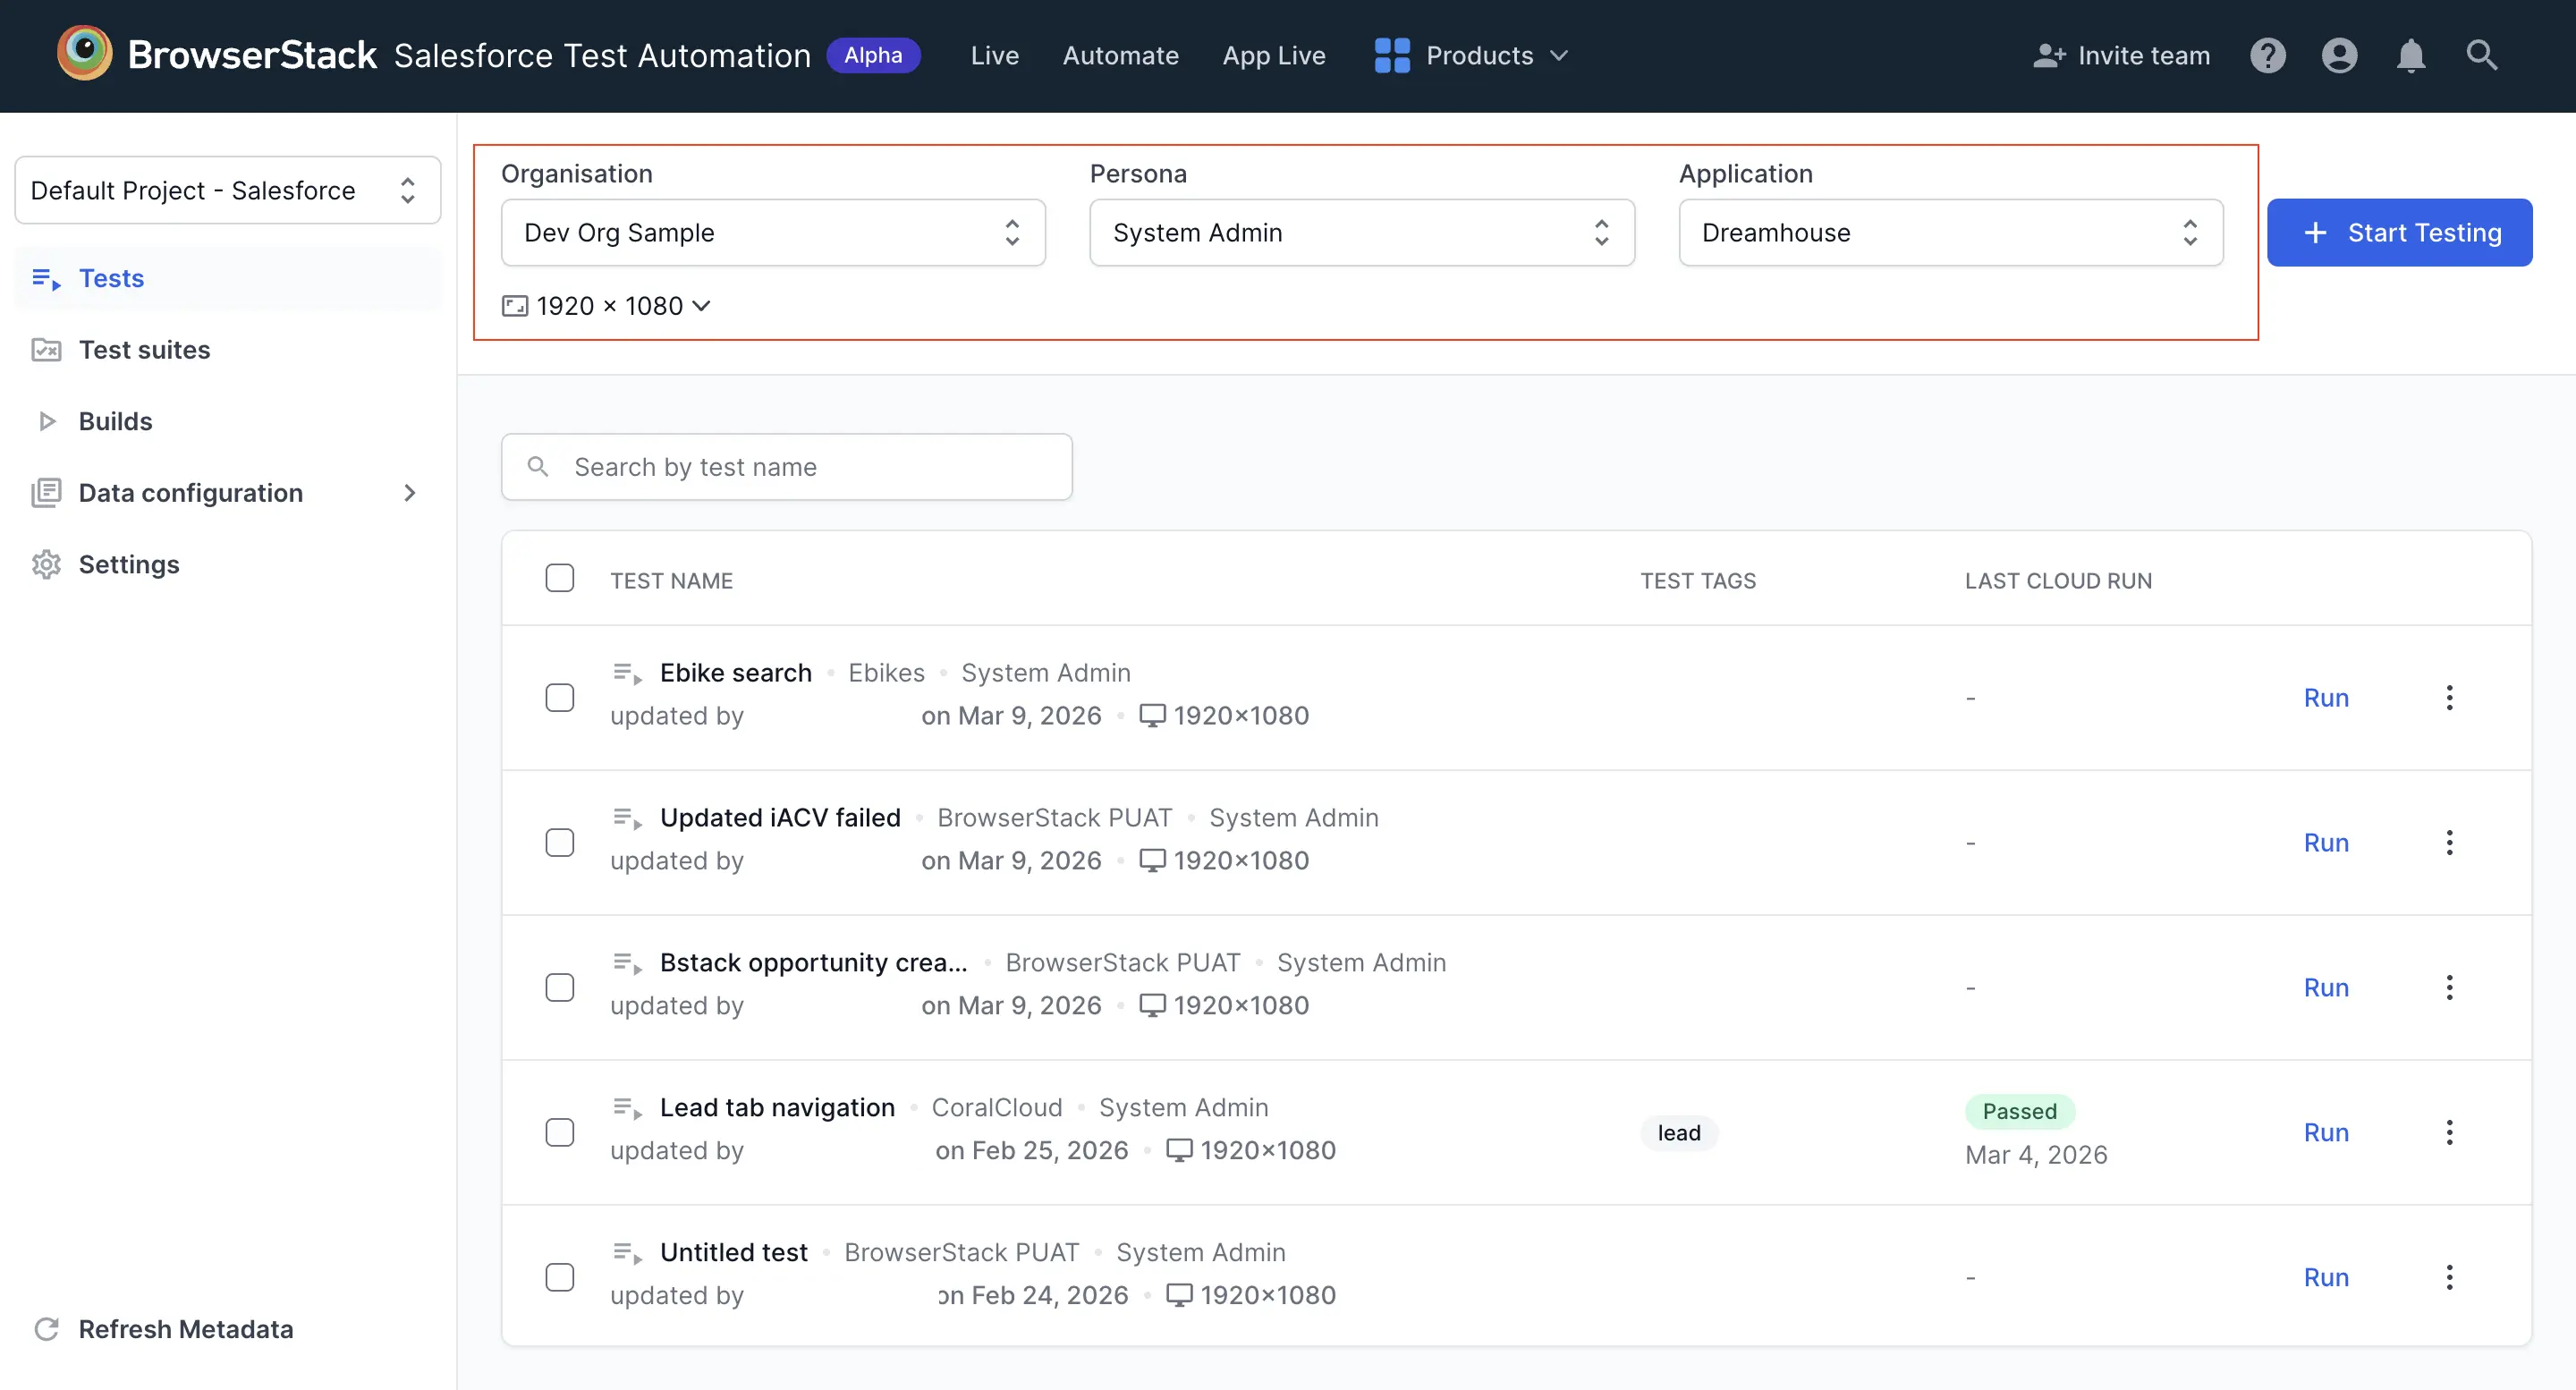
Task: Check the select-all tests checkbox
Action: pyautogui.click(x=559, y=578)
